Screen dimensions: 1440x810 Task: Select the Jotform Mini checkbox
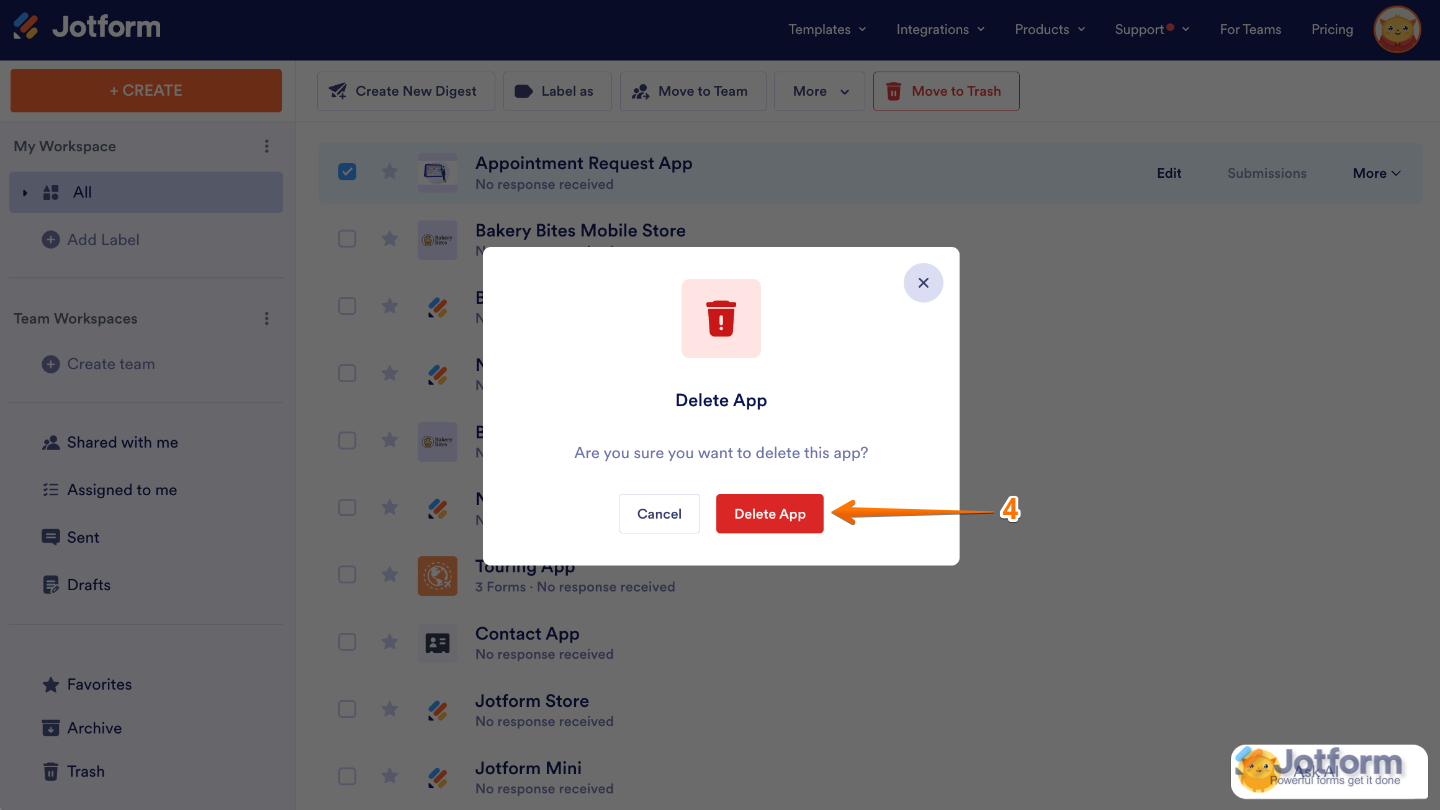[x=347, y=776]
